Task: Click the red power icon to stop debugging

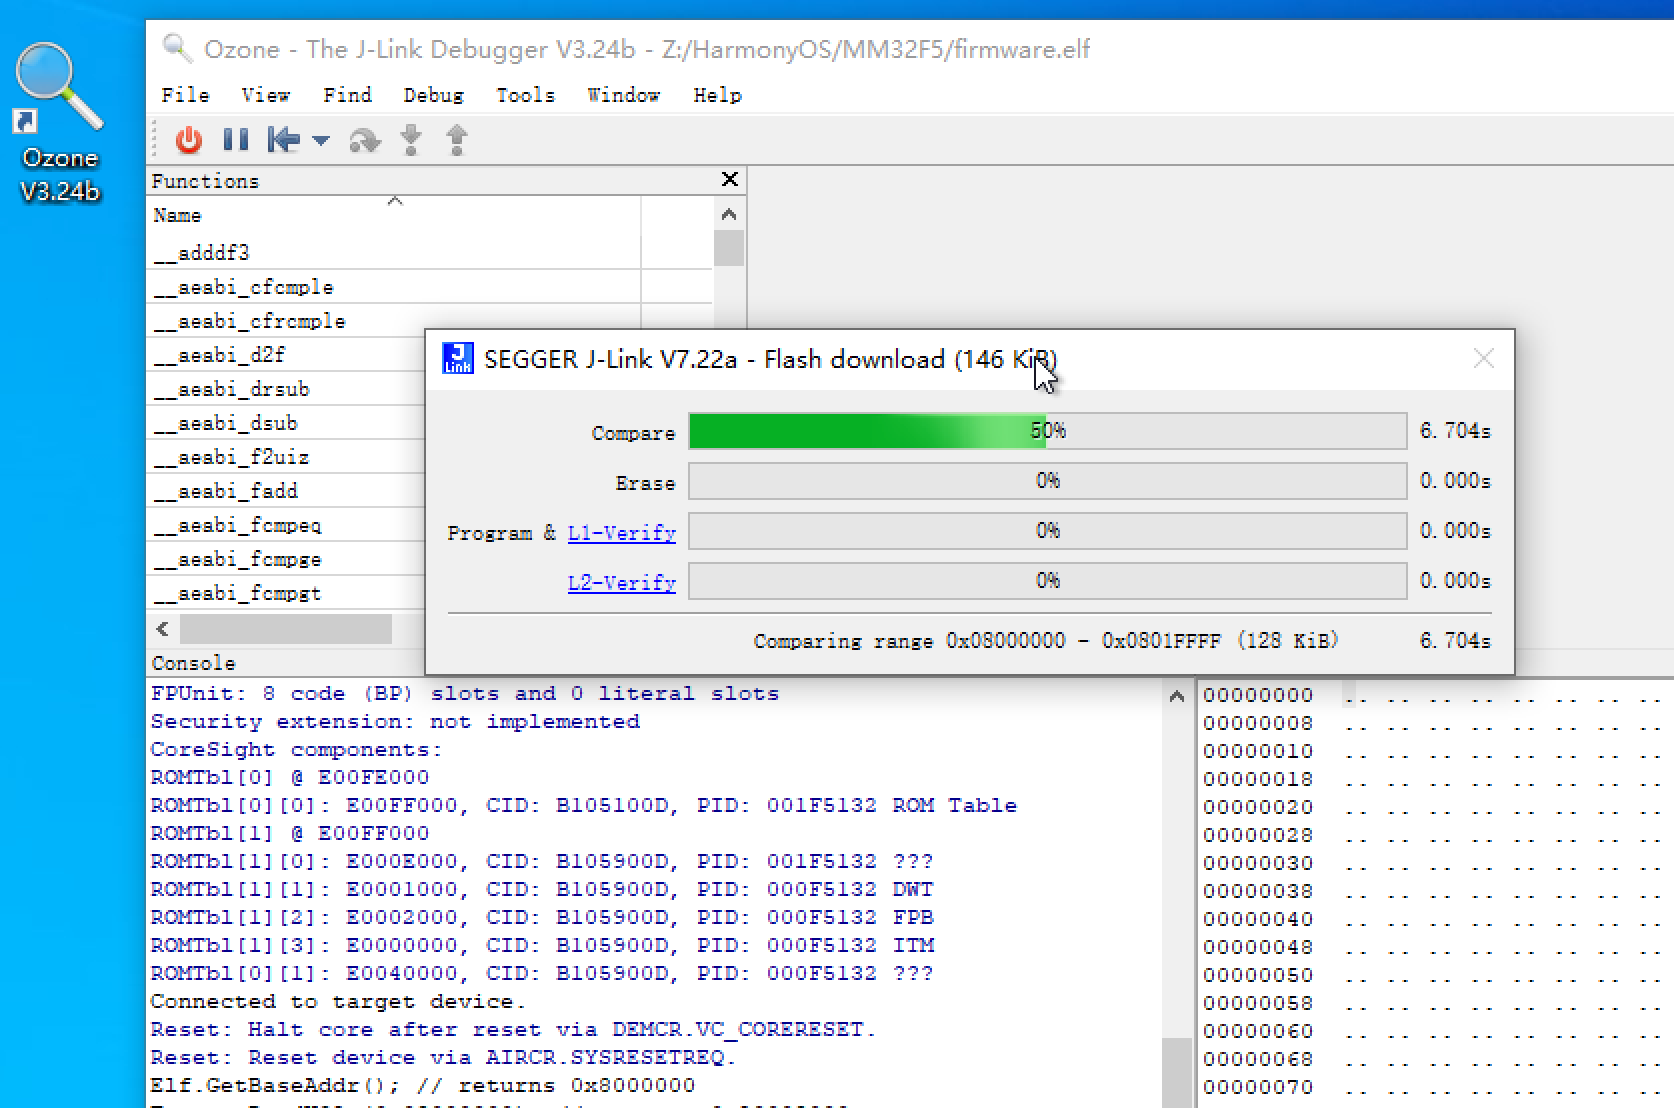Action: coord(188,140)
